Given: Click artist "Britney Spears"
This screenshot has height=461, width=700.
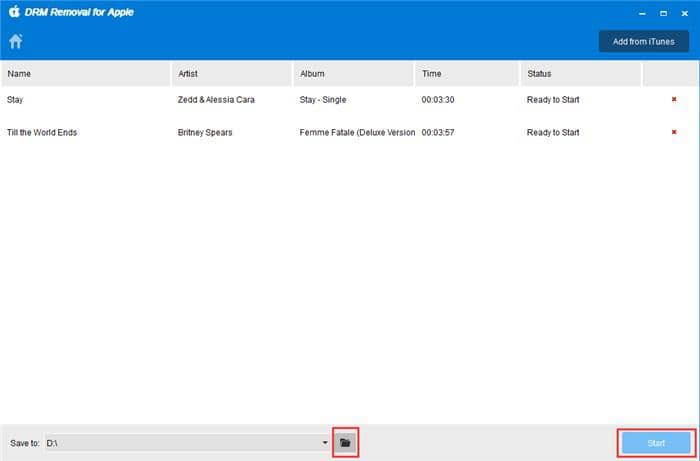Looking at the screenshot, I should 205,133.
